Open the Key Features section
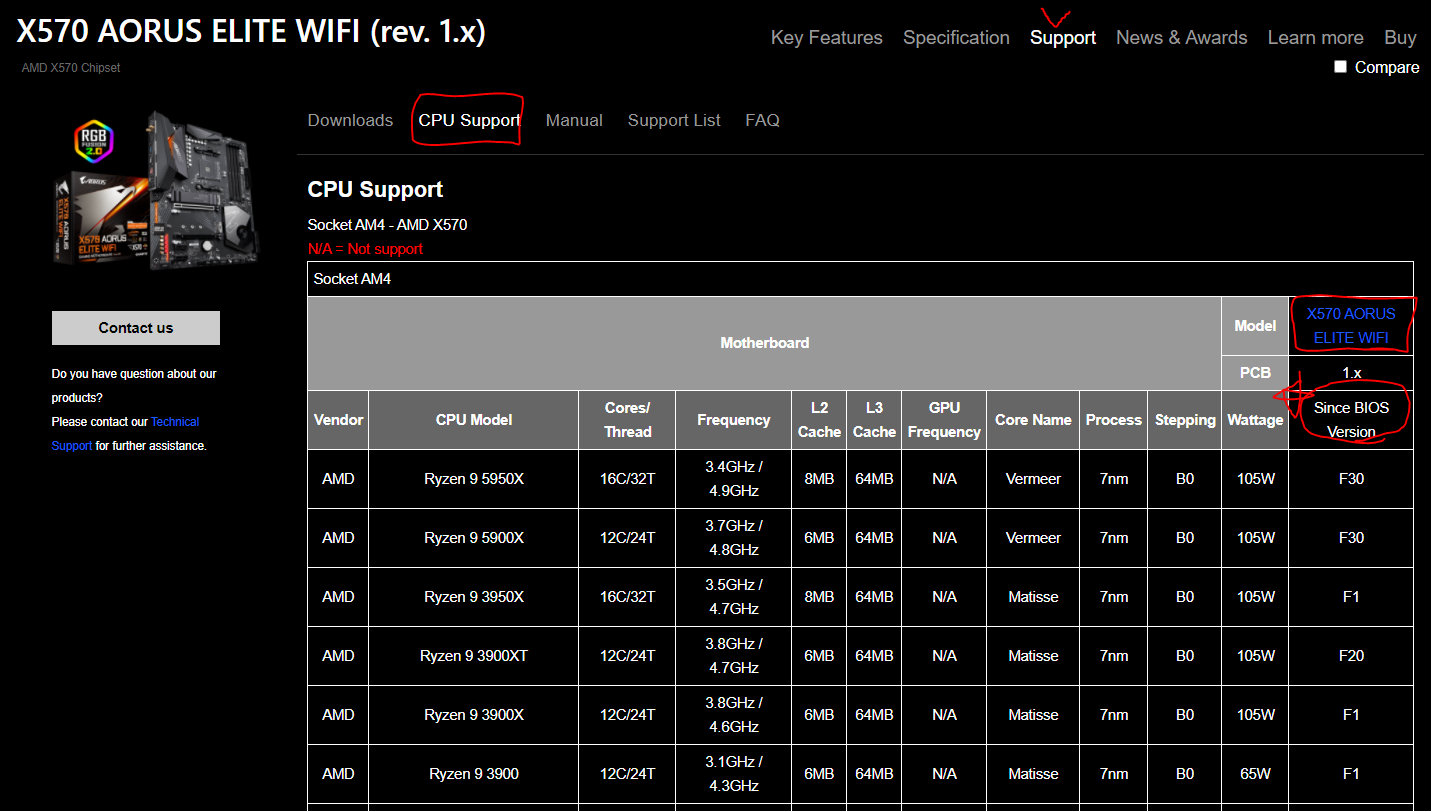Image resolution: width=1431 pixels, height=811 pixels. point(826,37)
